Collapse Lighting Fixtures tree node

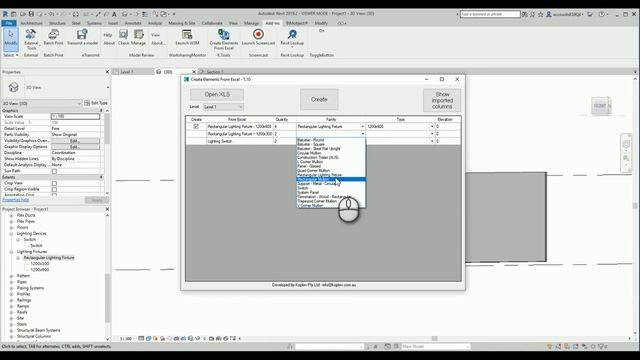(11, 252)
